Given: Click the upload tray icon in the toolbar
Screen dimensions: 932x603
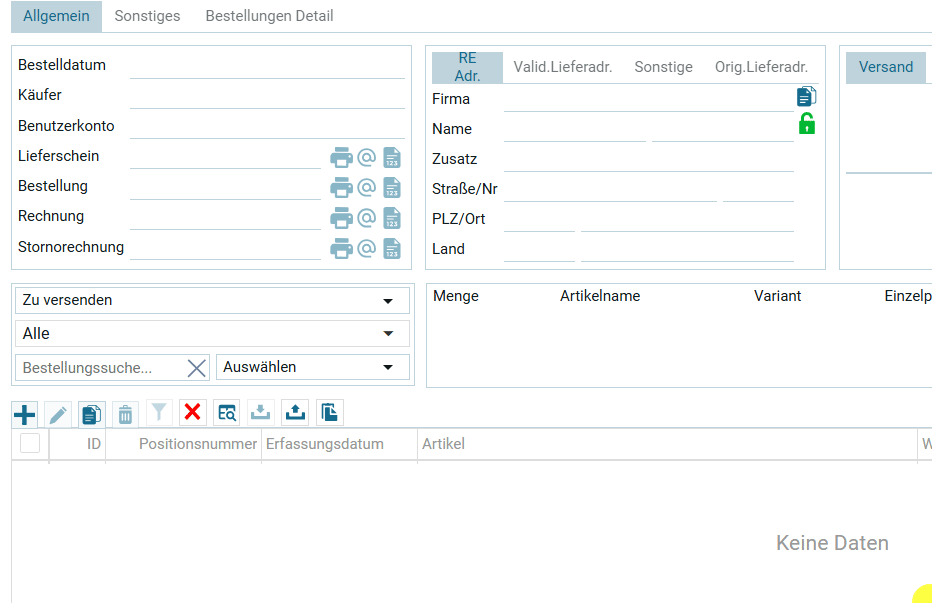Looking at the screenshot, I should pyautogui.click(x=295, y=412).
